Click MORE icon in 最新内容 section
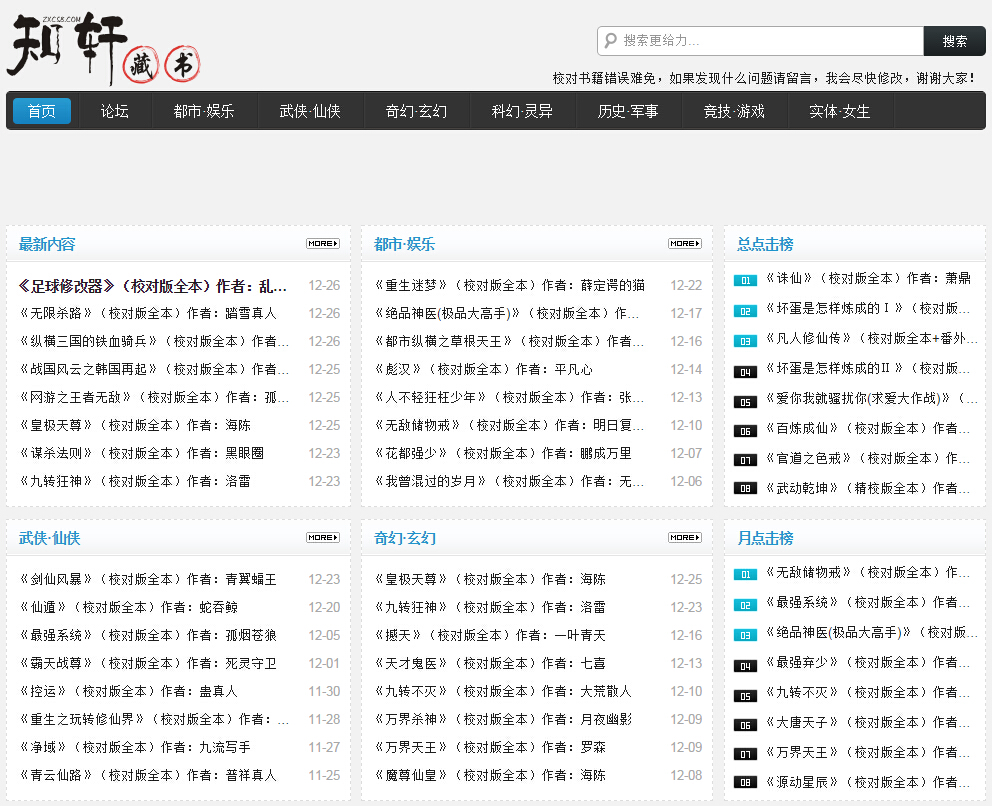Image resolution: width=992 pixels, height=806 pixels. [x=322, y=244]
